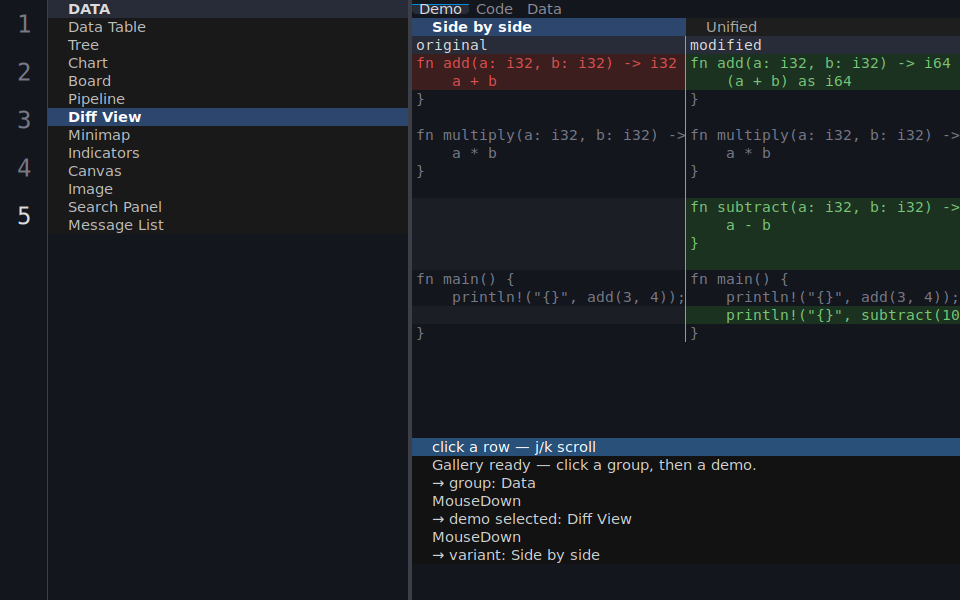Select group number 1 in the left rail
Screen dimensions: 960x600
(x=24, y=24)
